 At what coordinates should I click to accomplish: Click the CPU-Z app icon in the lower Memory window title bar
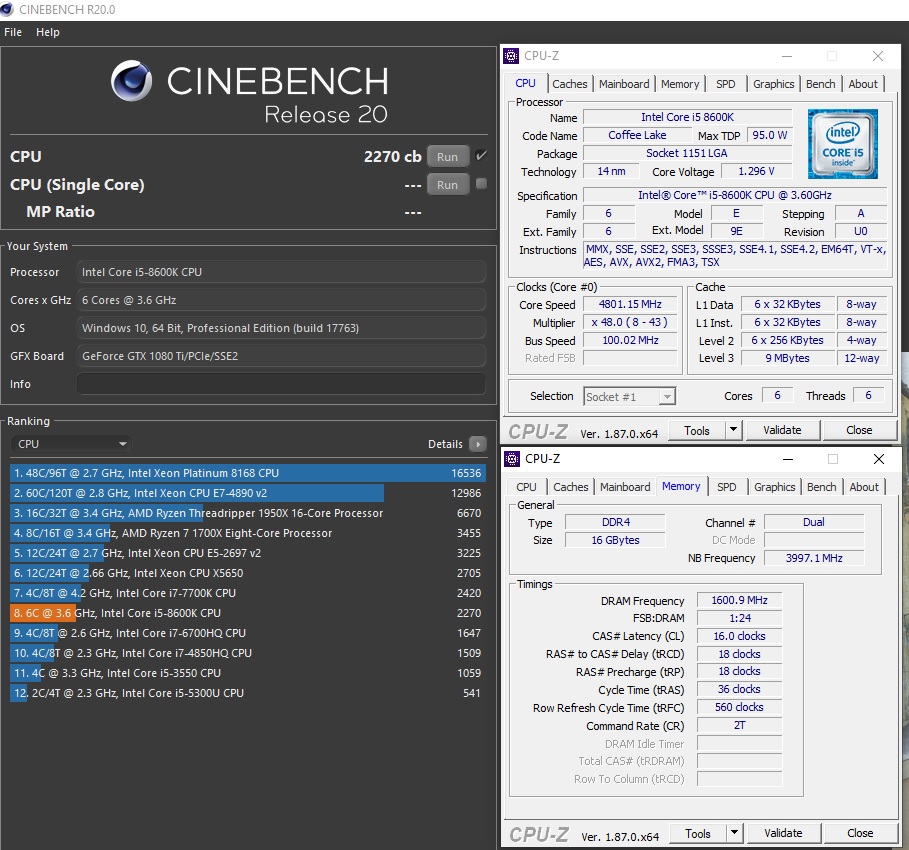click(511, 459)
